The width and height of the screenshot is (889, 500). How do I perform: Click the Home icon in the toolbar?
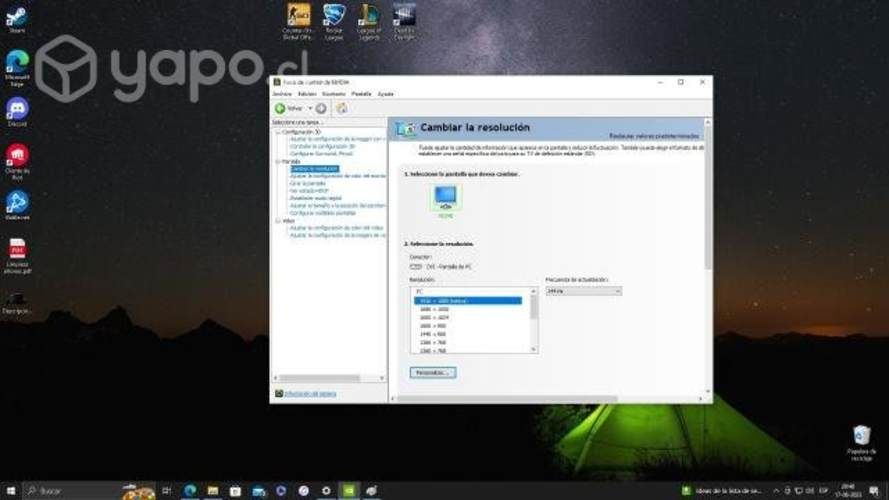pyautogui.click(x=341, y=108)
